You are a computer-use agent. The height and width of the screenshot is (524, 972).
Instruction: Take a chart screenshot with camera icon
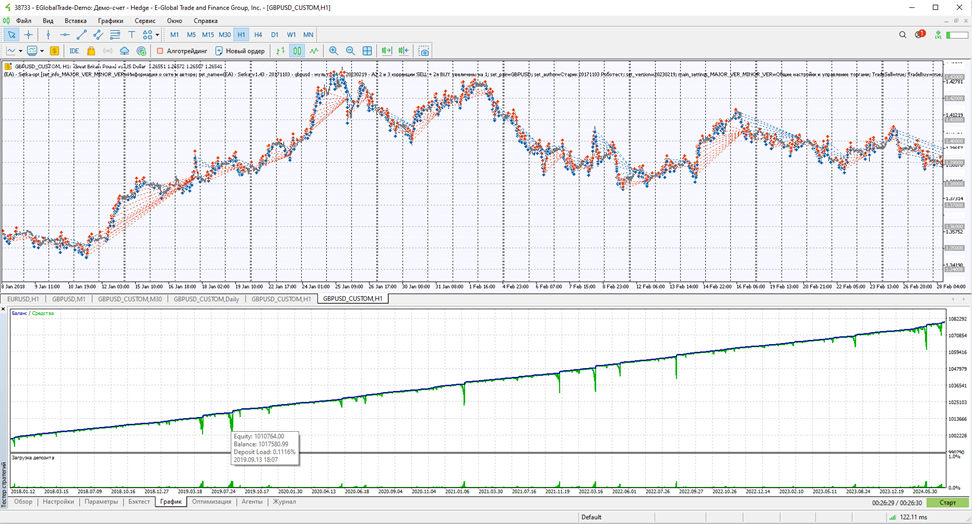[424, 51]
